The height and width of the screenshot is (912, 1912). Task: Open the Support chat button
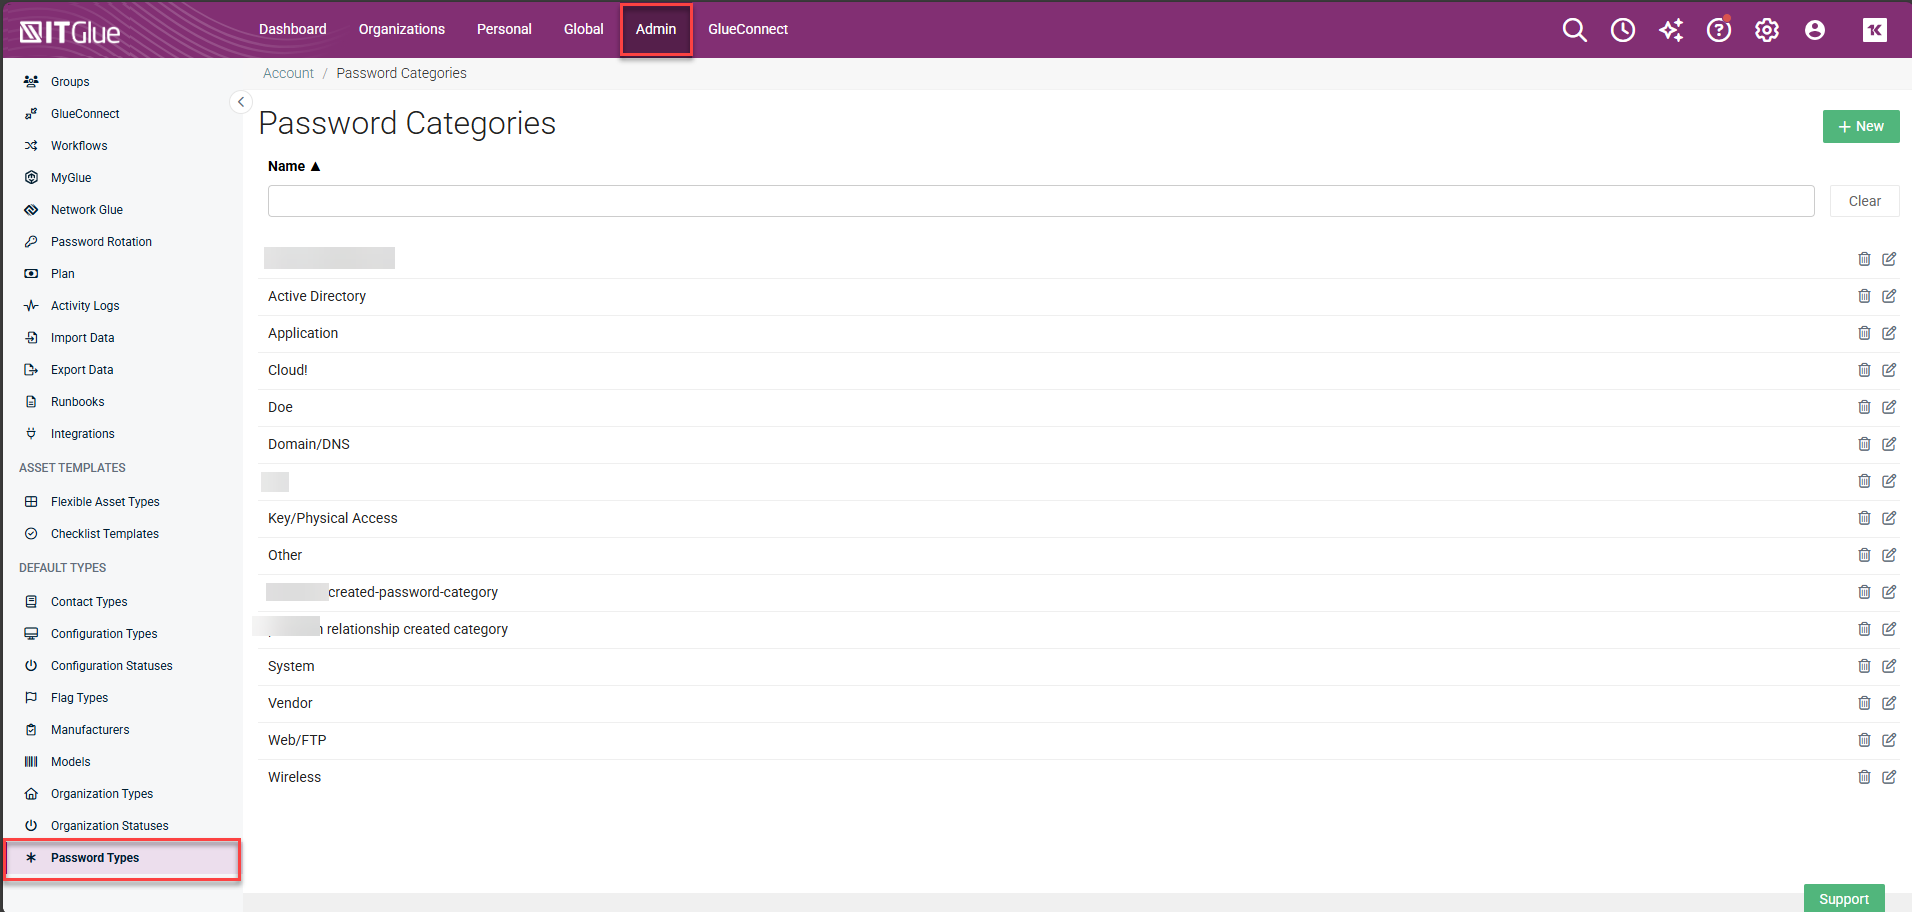click(1843, 898)
